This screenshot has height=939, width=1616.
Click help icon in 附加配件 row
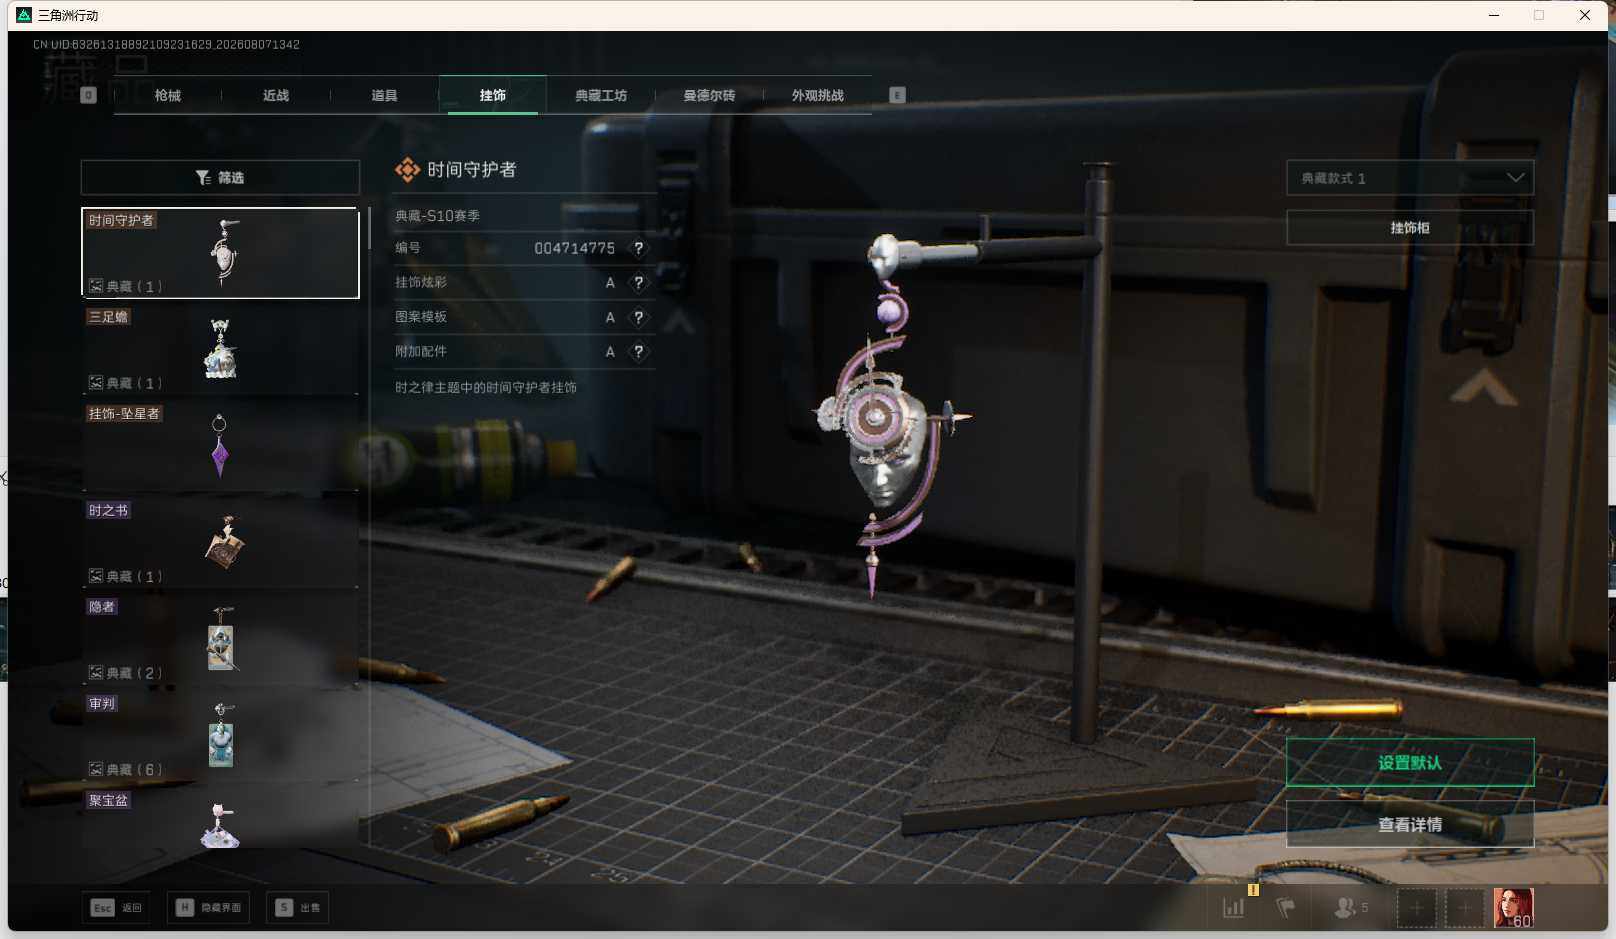pyautogui.click(x=639, y=351)
